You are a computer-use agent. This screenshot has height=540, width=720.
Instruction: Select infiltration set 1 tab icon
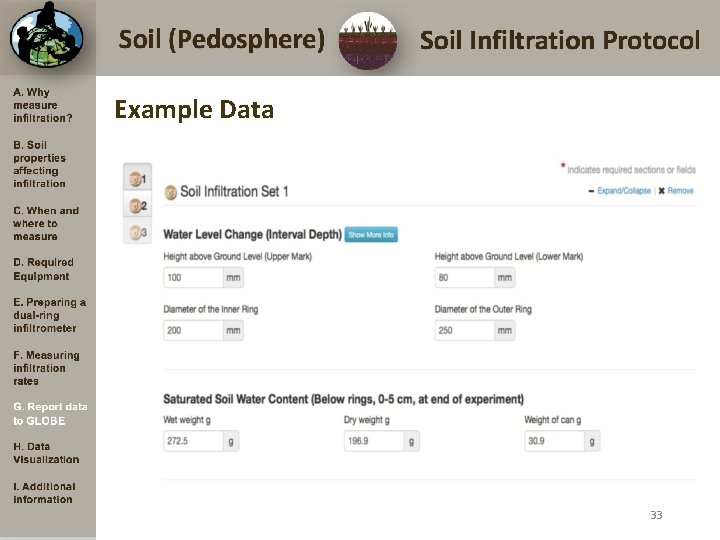[x=138, y=179]
